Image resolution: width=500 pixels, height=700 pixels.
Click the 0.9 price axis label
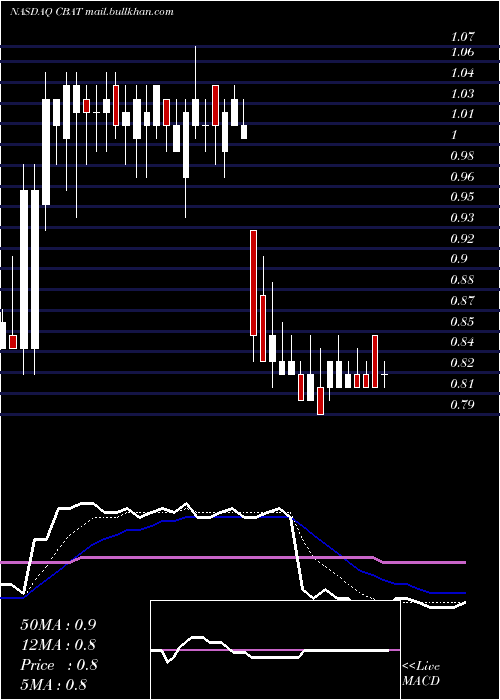point(459,259)
